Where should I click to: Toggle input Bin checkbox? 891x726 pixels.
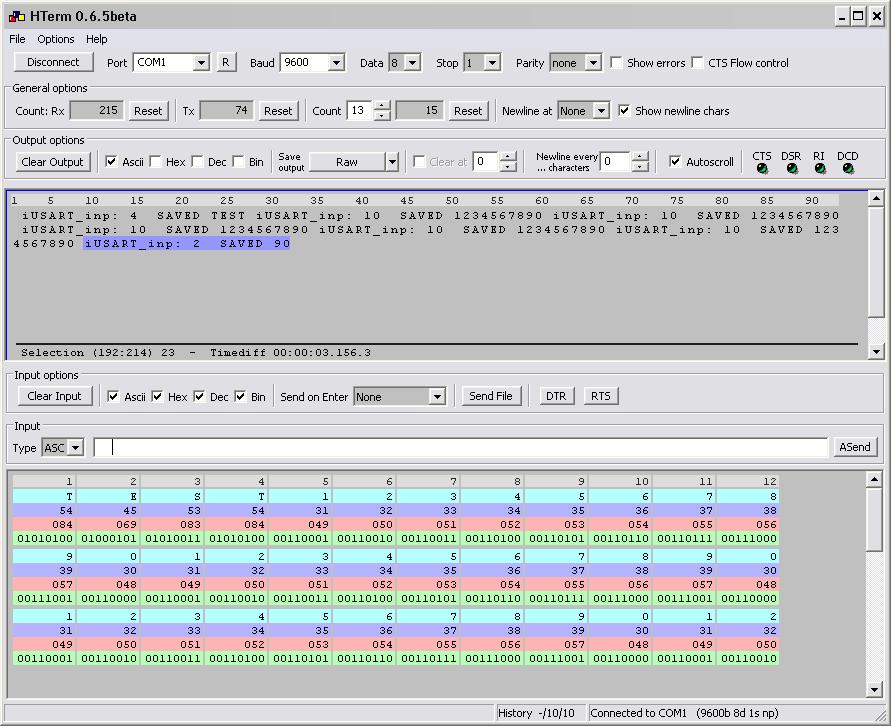point(240,396)
